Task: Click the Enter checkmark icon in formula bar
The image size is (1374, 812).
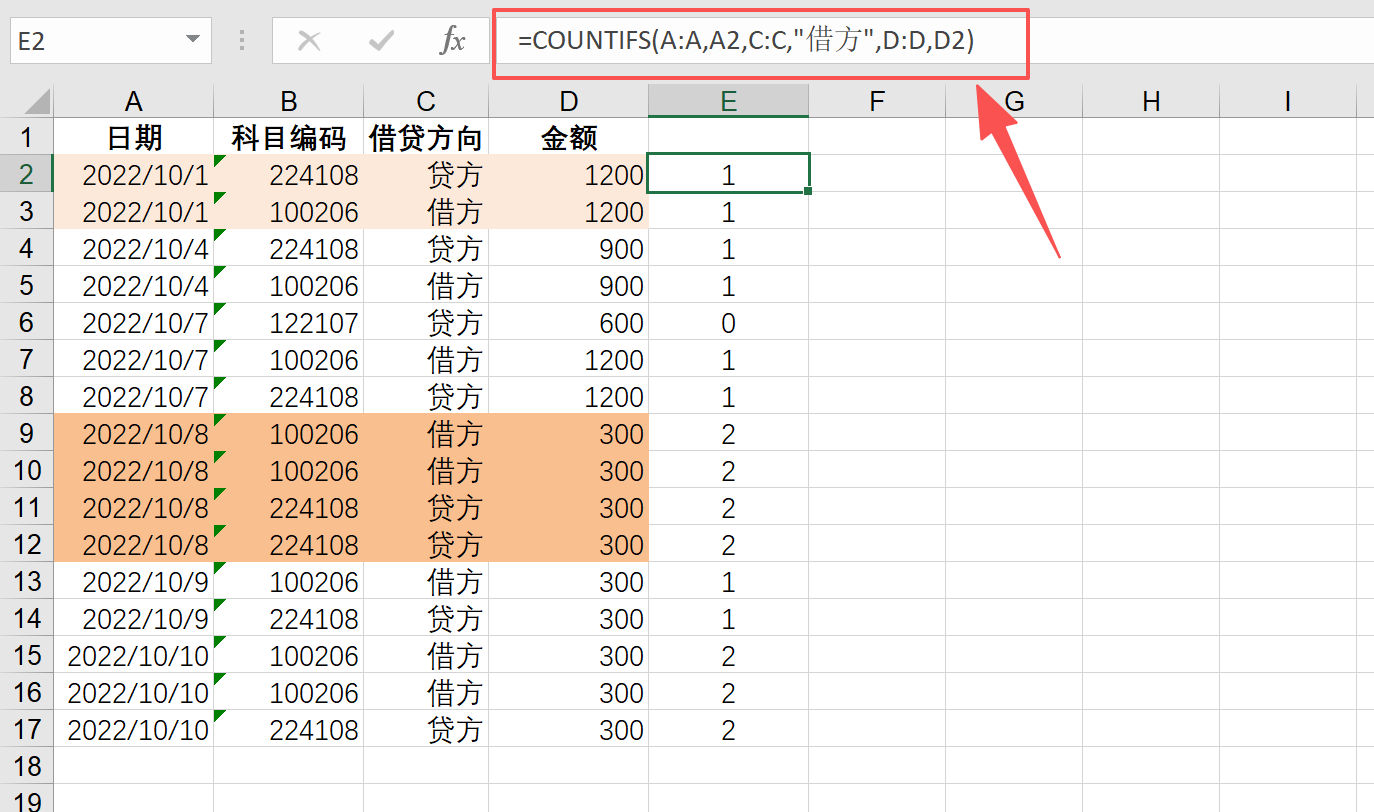Action: tap(381, 41)
